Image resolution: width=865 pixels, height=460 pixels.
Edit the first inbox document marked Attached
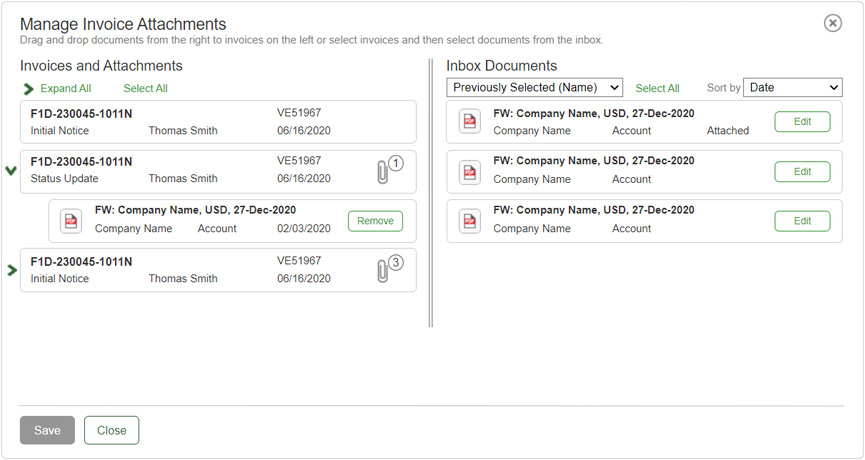coord(802,122)
